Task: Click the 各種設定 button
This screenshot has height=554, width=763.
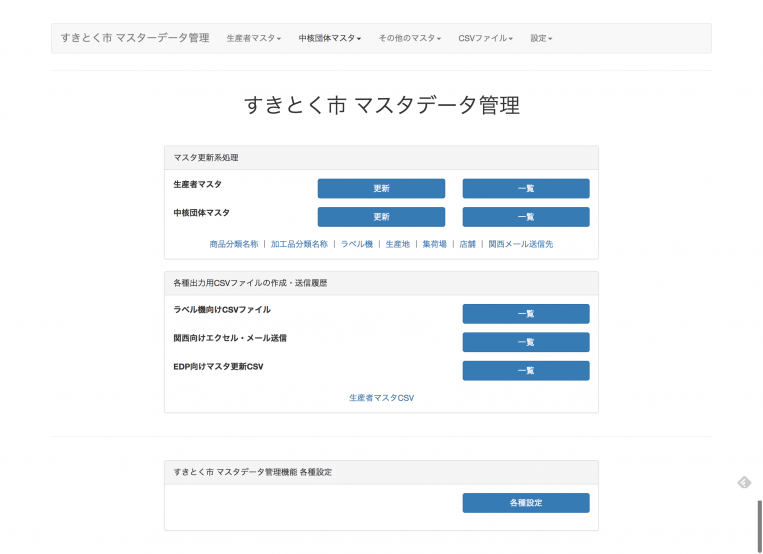Action: tap(526, 503)
